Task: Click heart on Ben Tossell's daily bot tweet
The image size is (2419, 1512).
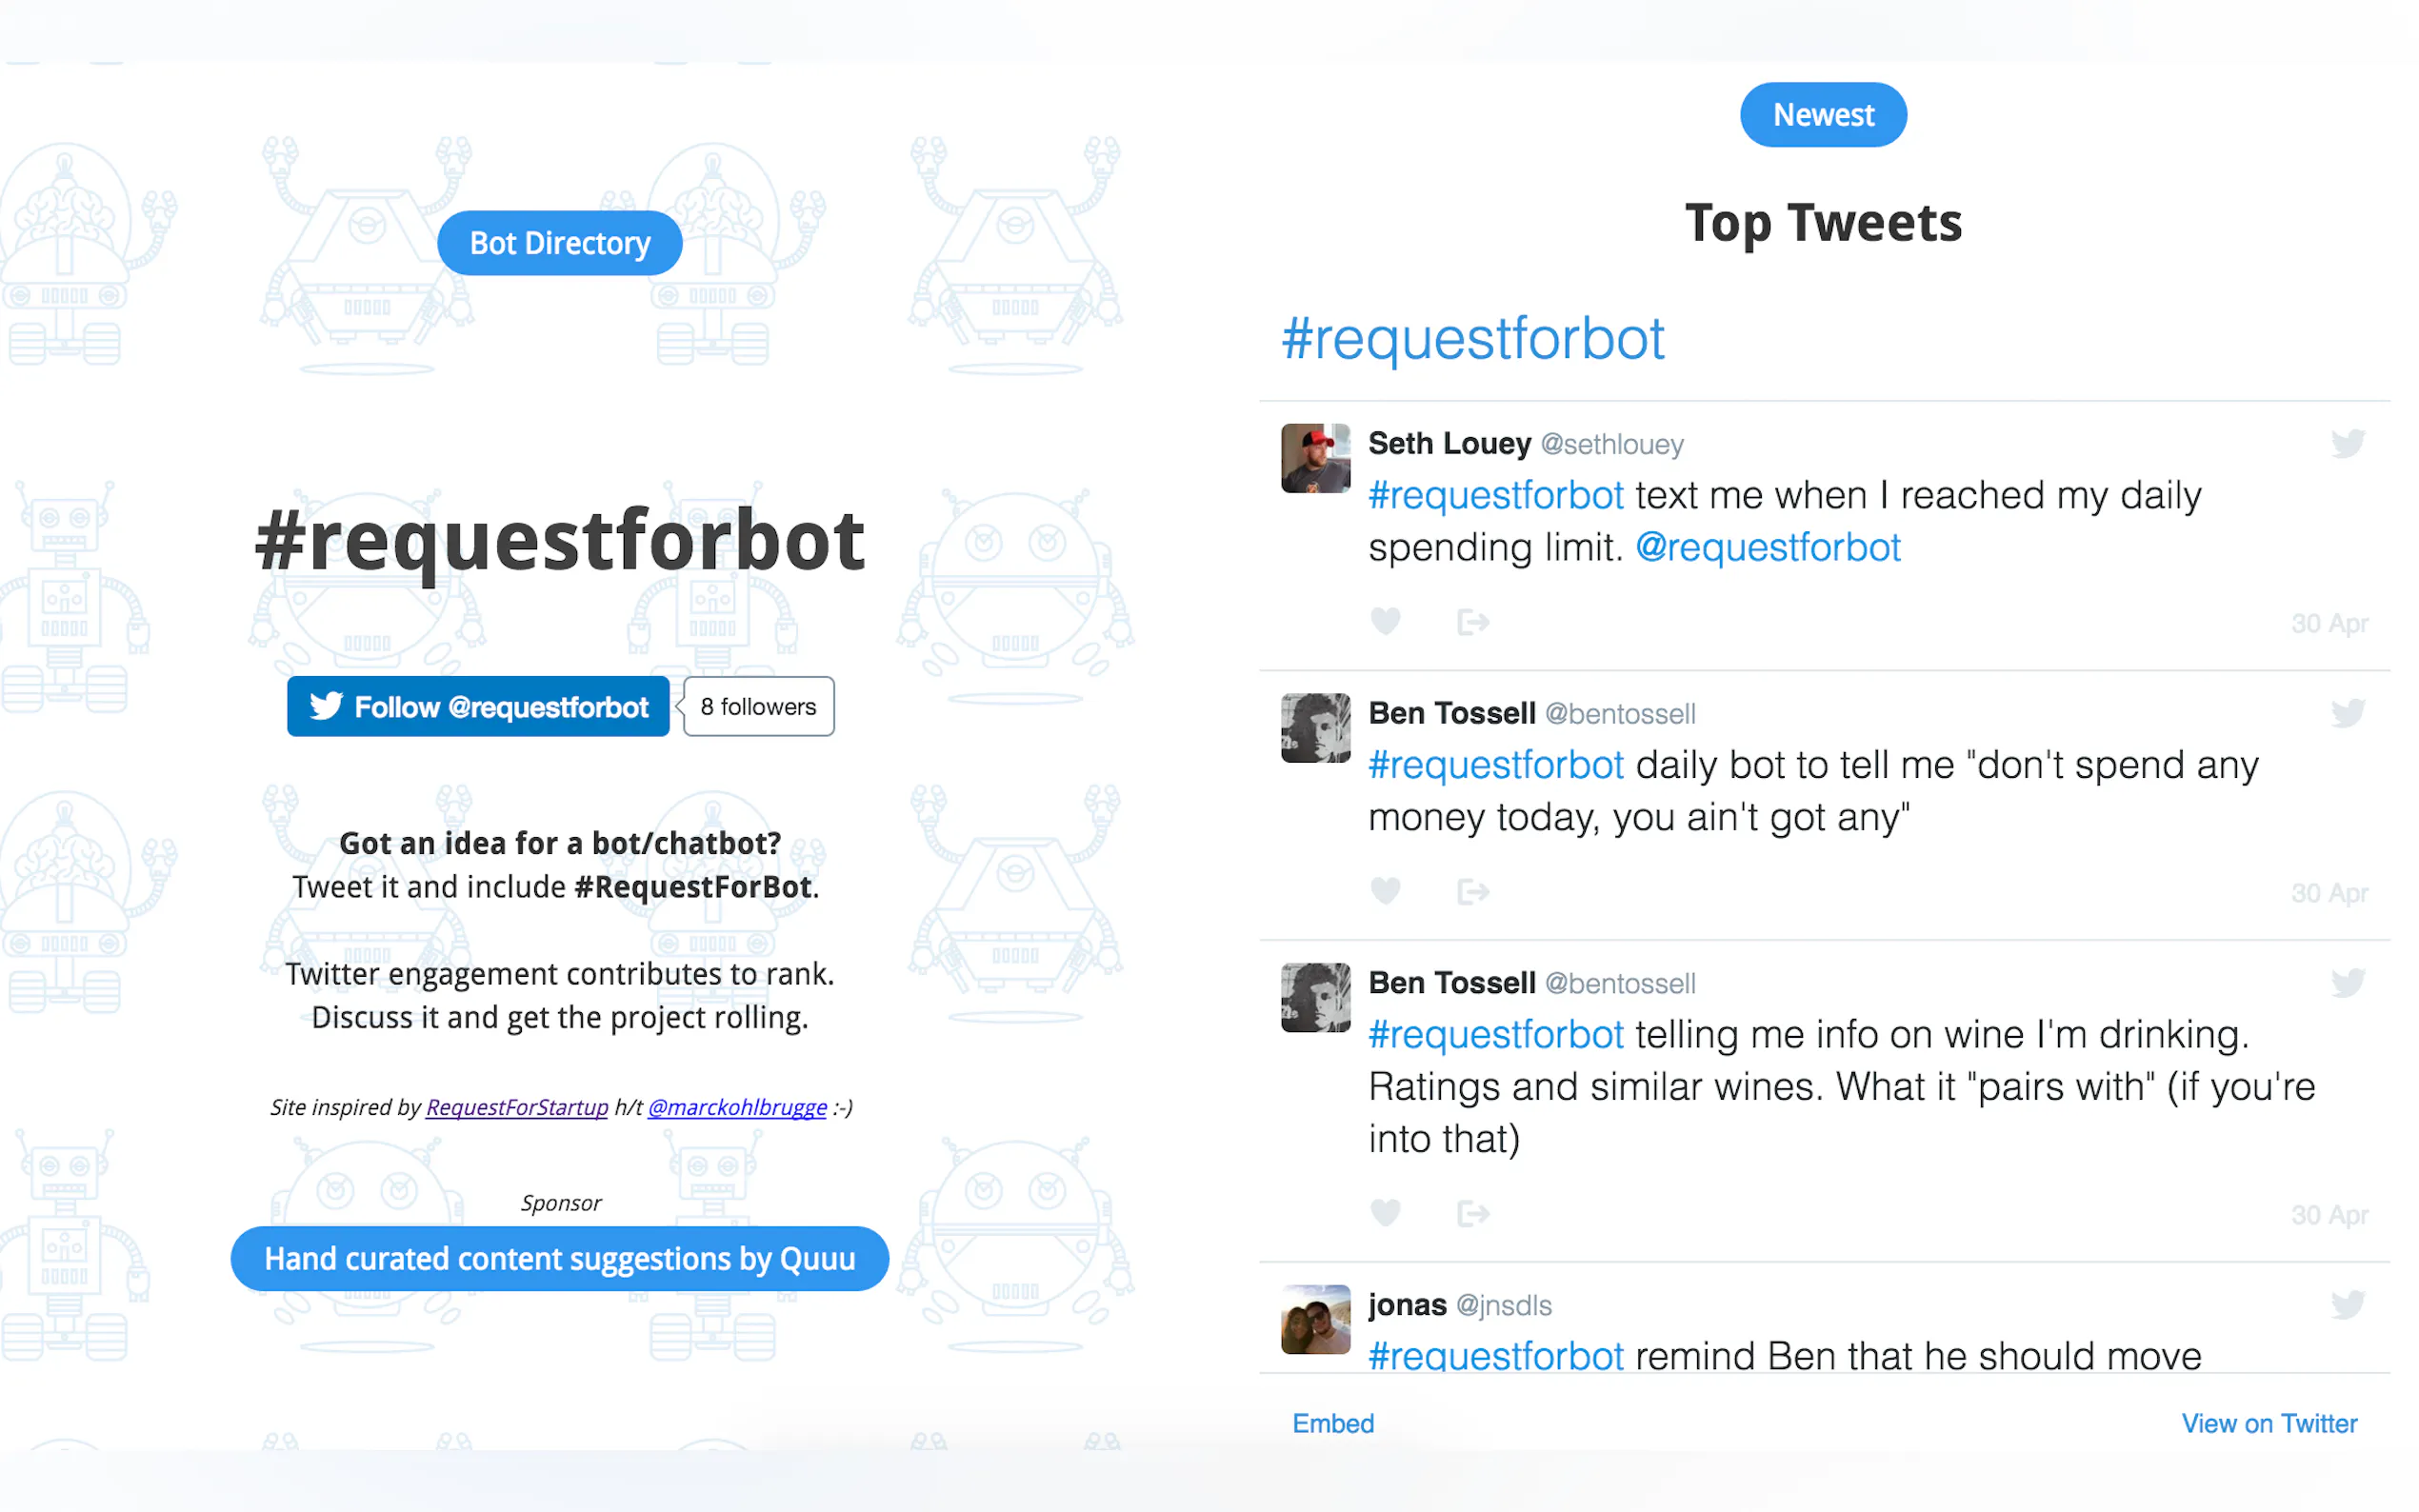Action: (1385, 891)
